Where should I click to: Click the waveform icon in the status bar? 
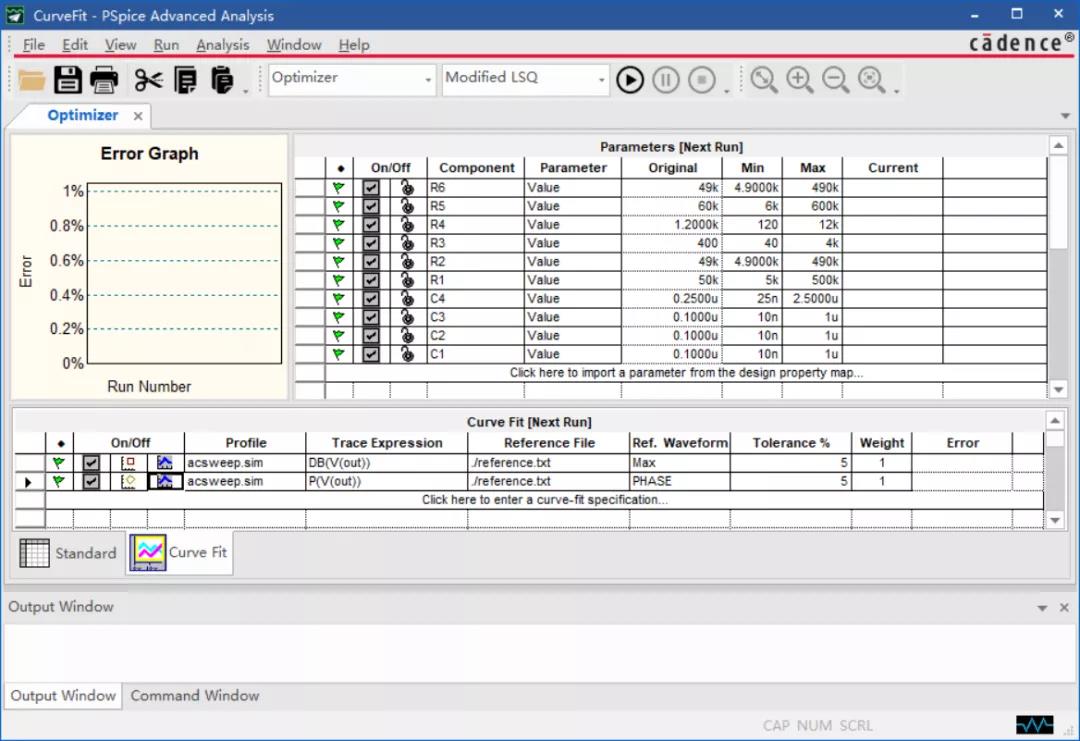[x=1035, y=725]
